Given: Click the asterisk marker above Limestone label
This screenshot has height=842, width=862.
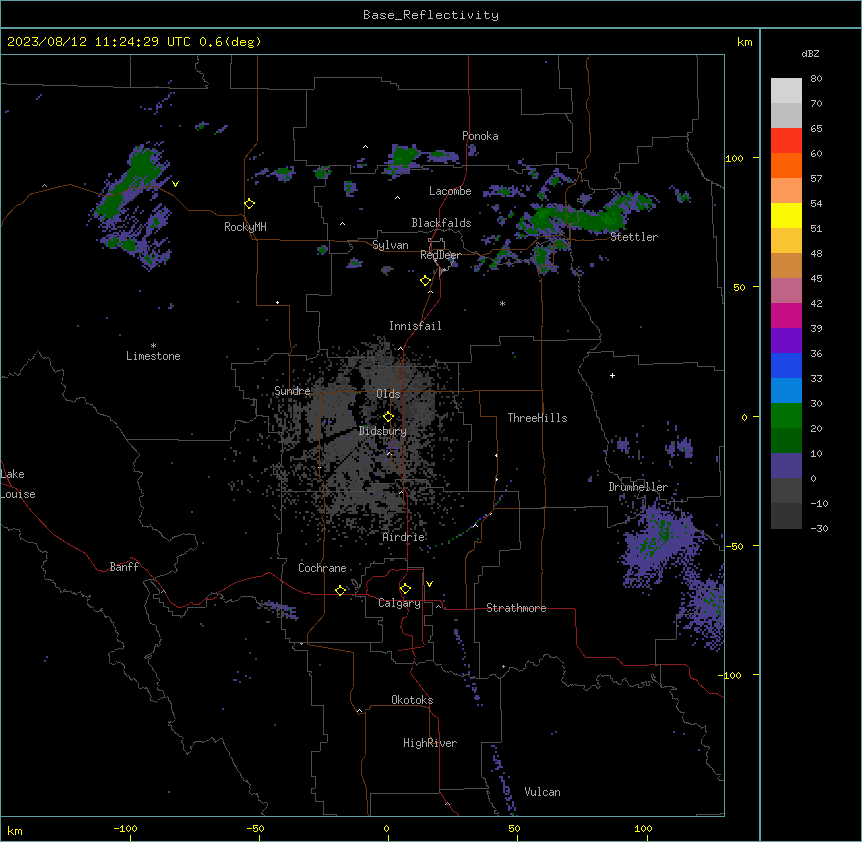Looking at the screenshot, I should coord(153,346).
